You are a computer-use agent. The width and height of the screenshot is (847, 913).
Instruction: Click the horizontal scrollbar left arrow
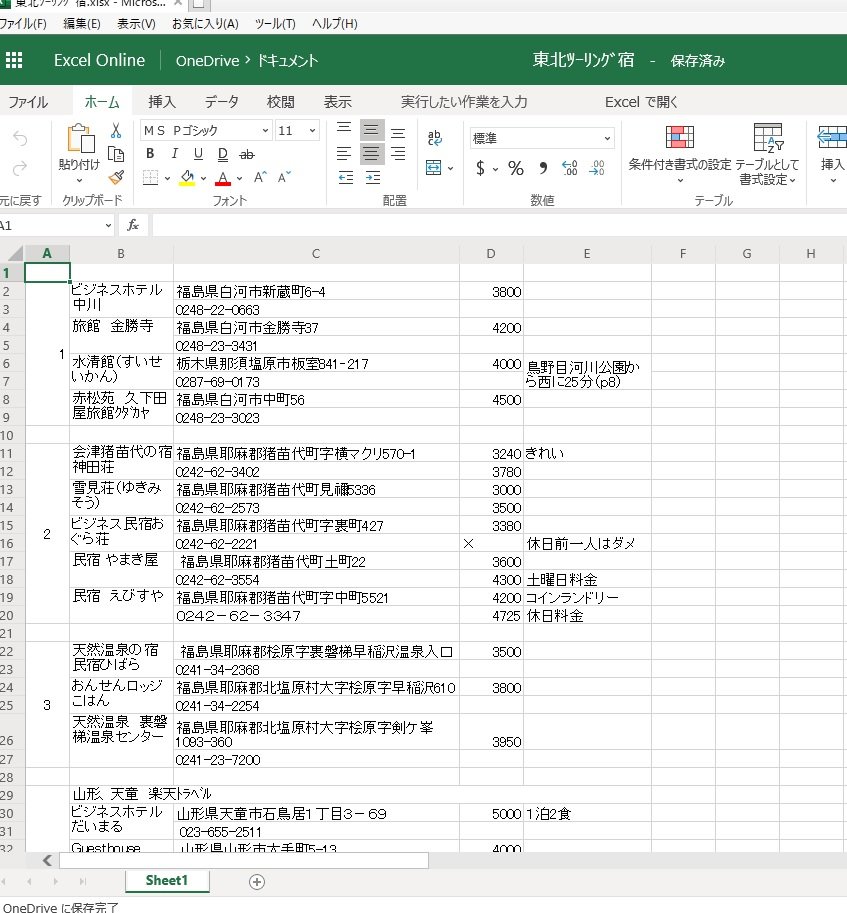click(x=48, y=860)
